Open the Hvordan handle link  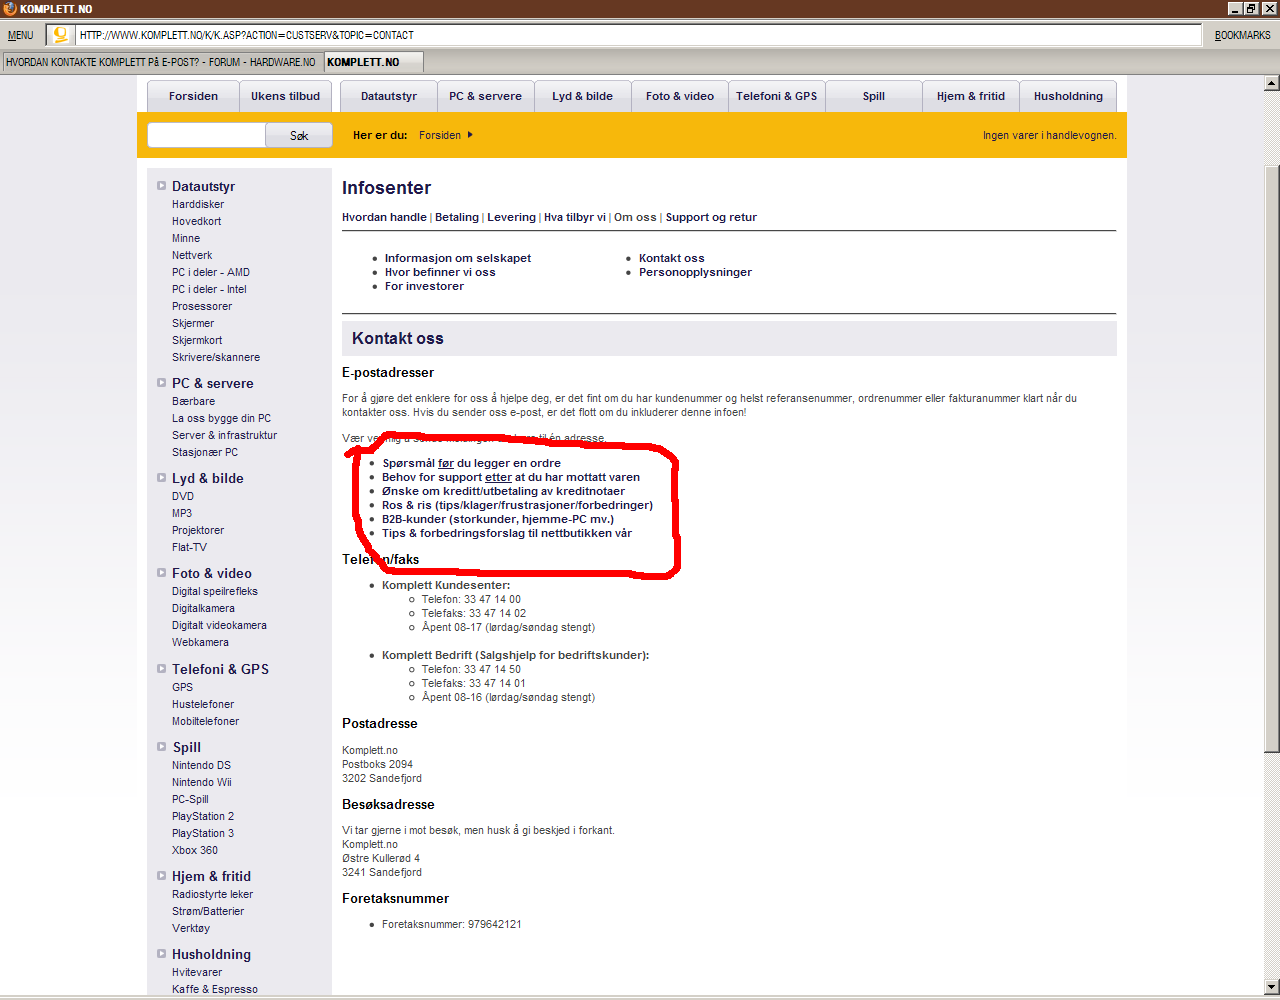click(x=384, y=217)
